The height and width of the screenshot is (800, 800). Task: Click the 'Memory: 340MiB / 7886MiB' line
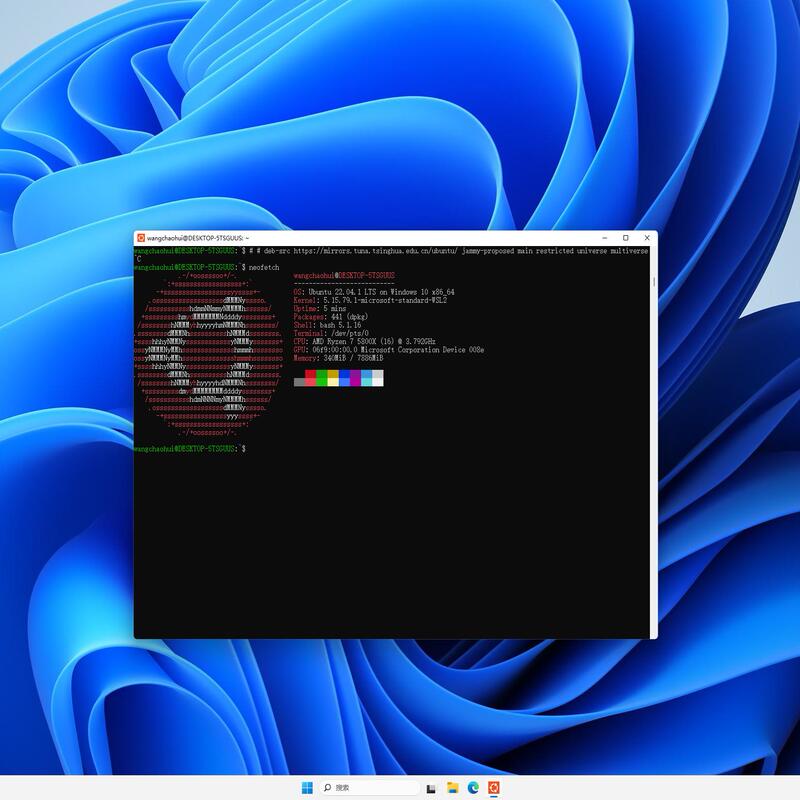click(338, 358)
